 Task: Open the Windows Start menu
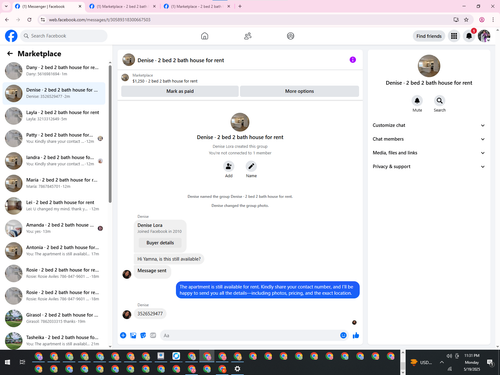click(7, 362)
